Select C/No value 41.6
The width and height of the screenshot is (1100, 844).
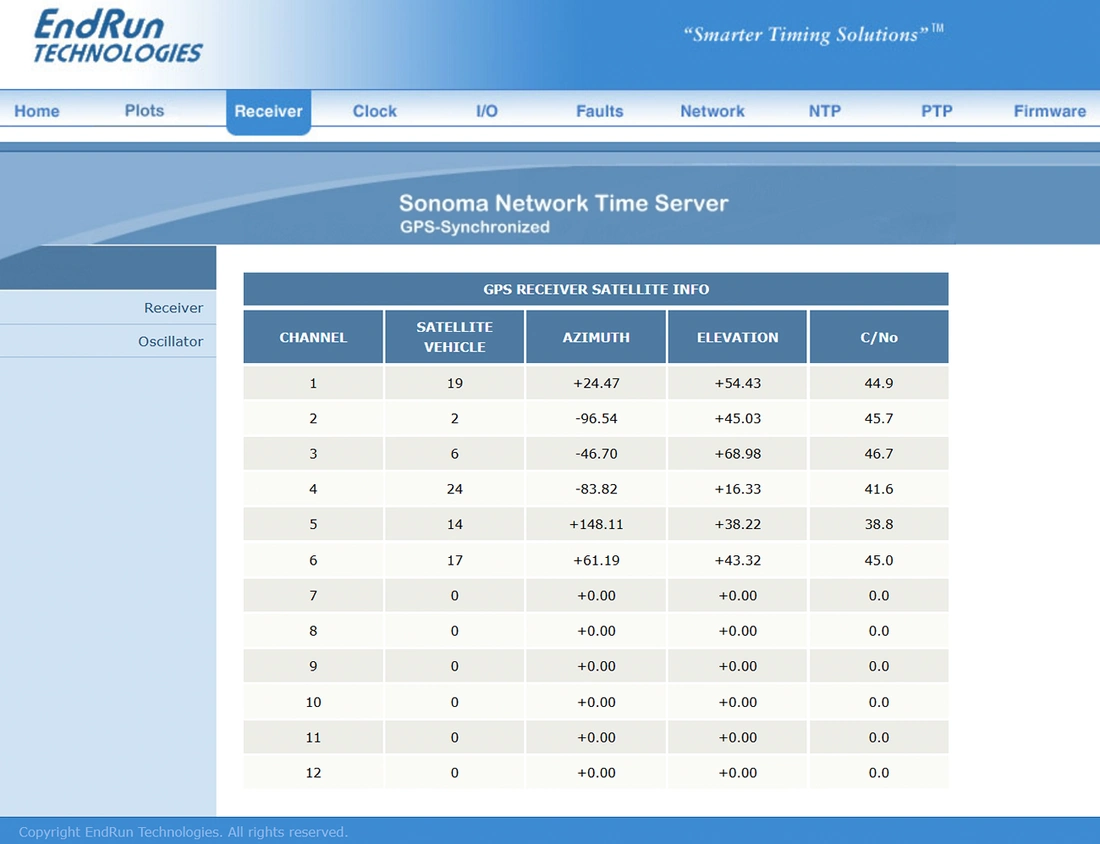(x=879, y=489)
